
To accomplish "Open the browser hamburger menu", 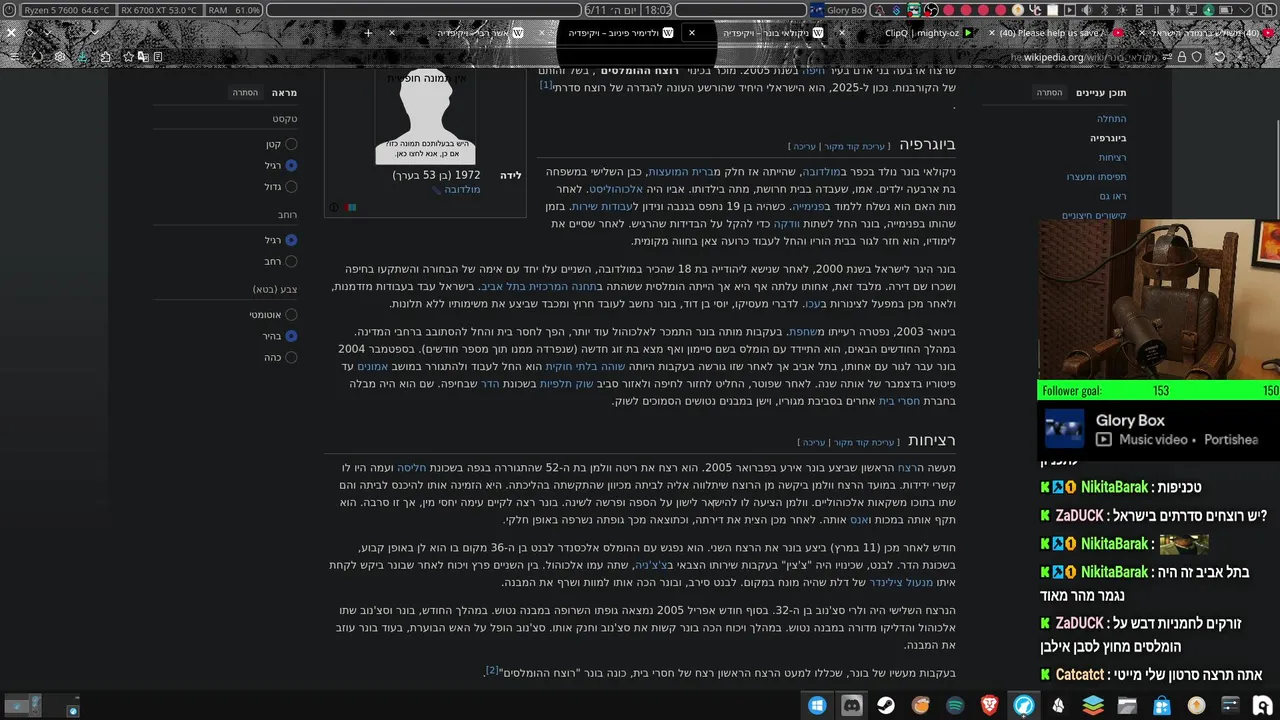I will (14, 57).
